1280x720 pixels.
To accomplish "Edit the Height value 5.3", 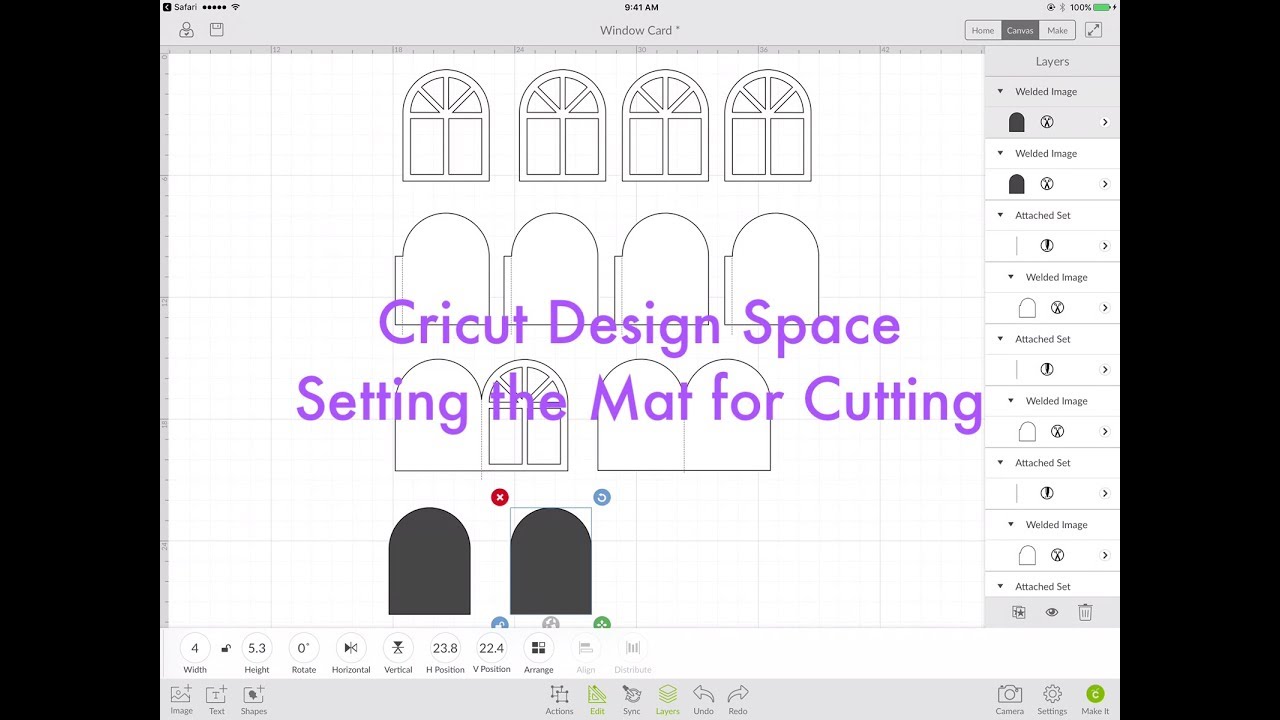I will pos(257,648).
